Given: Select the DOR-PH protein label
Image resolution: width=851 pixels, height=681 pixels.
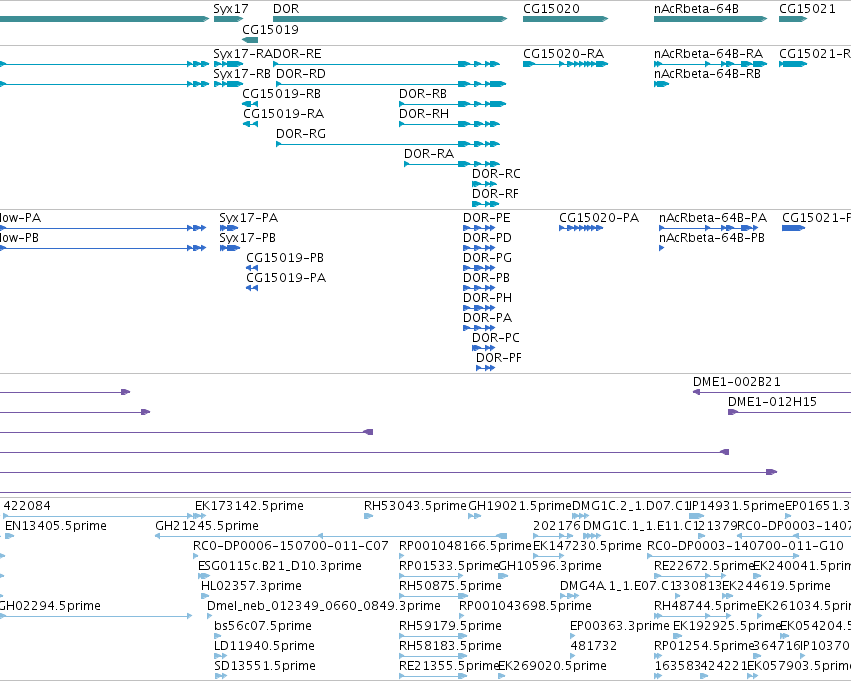Looking at the screenshot, I should click(x=487, y=298).
